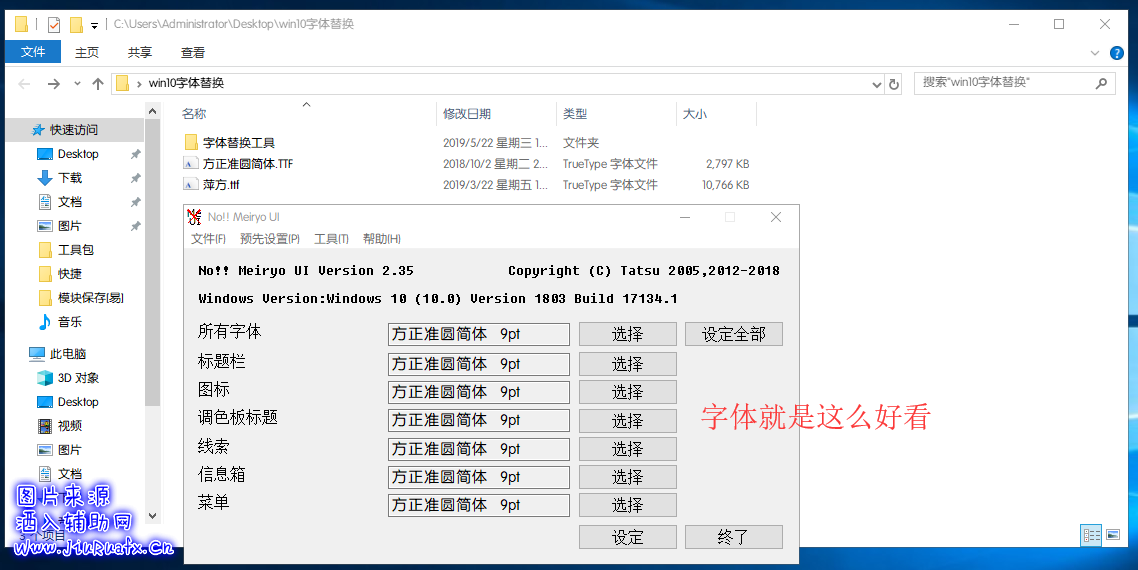Click the 菜单 font field
This screenshot has width=1138, height=570.
click(479, 505)
